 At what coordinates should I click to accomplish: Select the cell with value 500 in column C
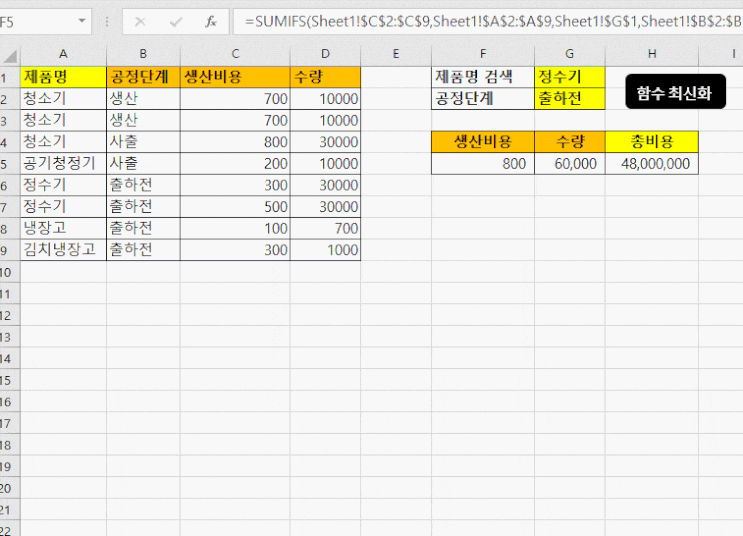[x=235, y=207]
